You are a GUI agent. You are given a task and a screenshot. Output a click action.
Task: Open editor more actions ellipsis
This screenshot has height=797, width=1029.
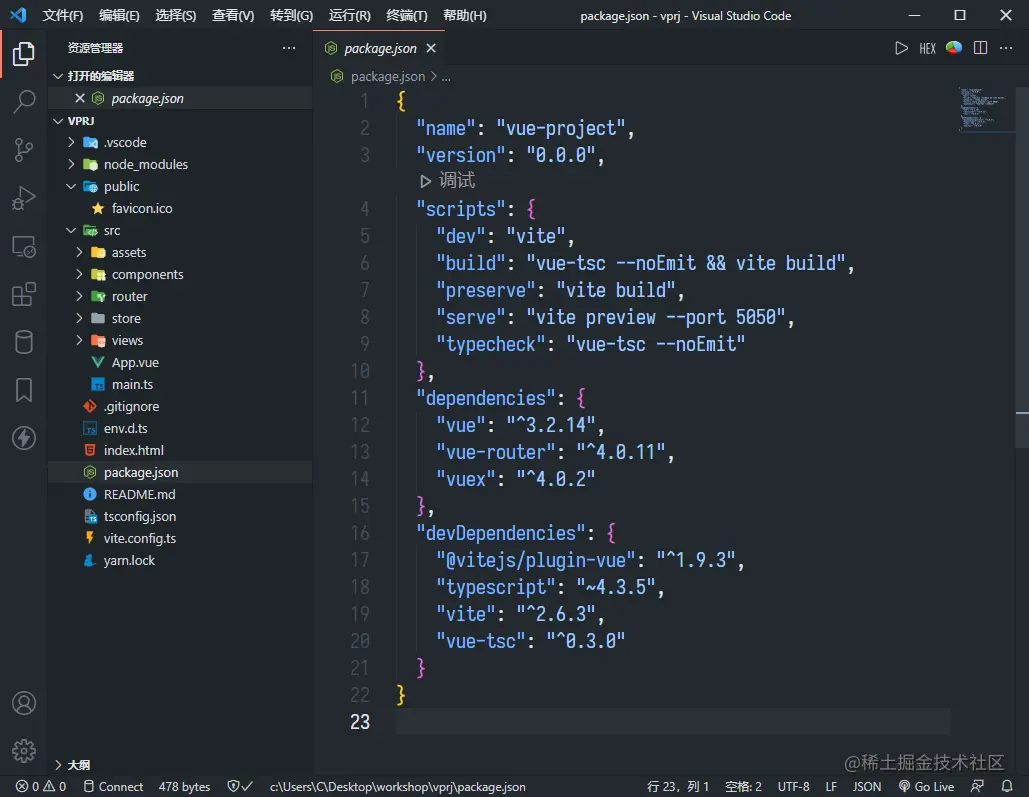point(1006,48)
